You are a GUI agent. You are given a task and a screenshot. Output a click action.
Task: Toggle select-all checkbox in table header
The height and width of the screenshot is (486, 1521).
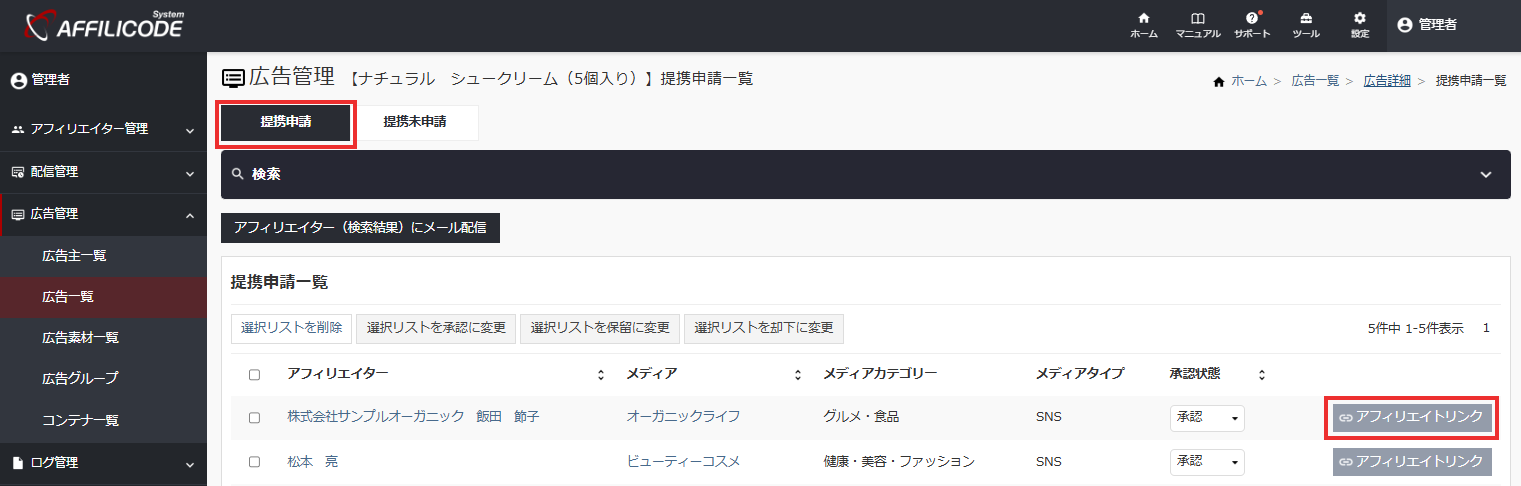(x=254, y=375)
